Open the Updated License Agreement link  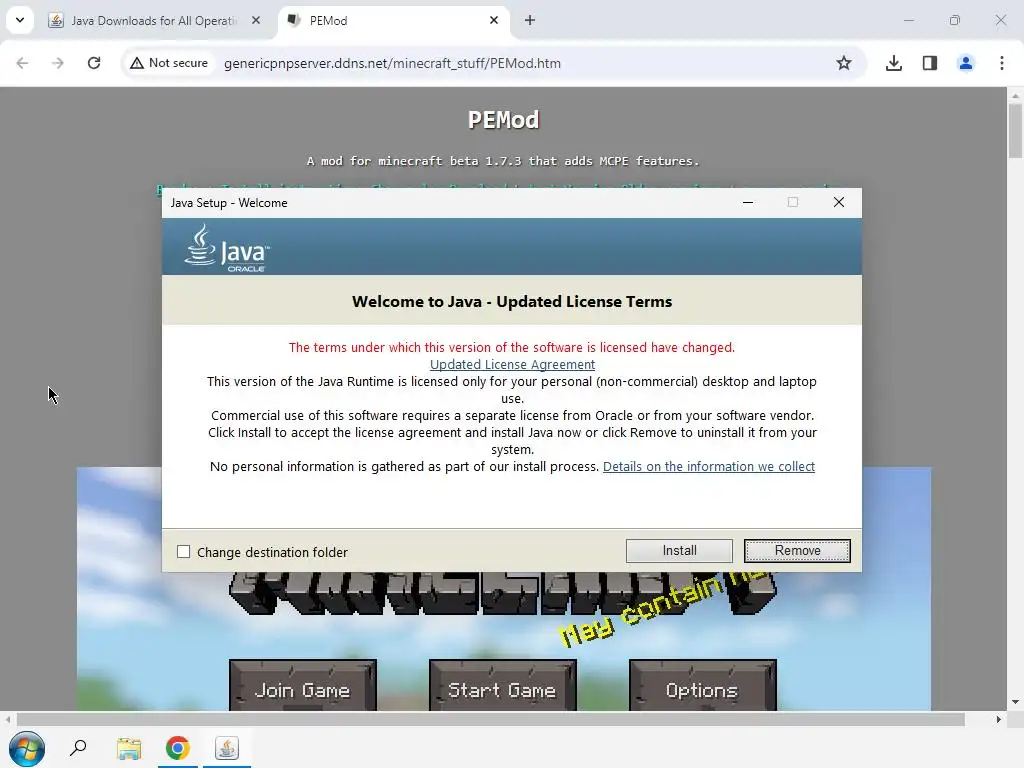tap(512, 364)
